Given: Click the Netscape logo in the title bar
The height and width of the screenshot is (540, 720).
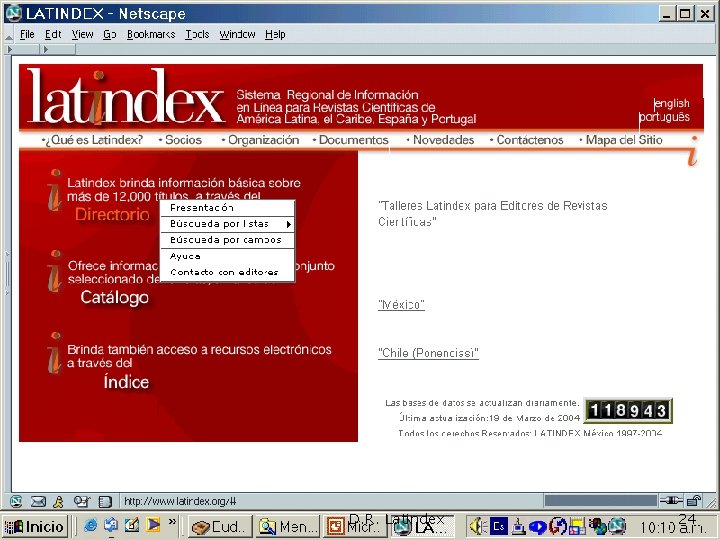Looking at the screenshot, I should (x=13, y=13).
